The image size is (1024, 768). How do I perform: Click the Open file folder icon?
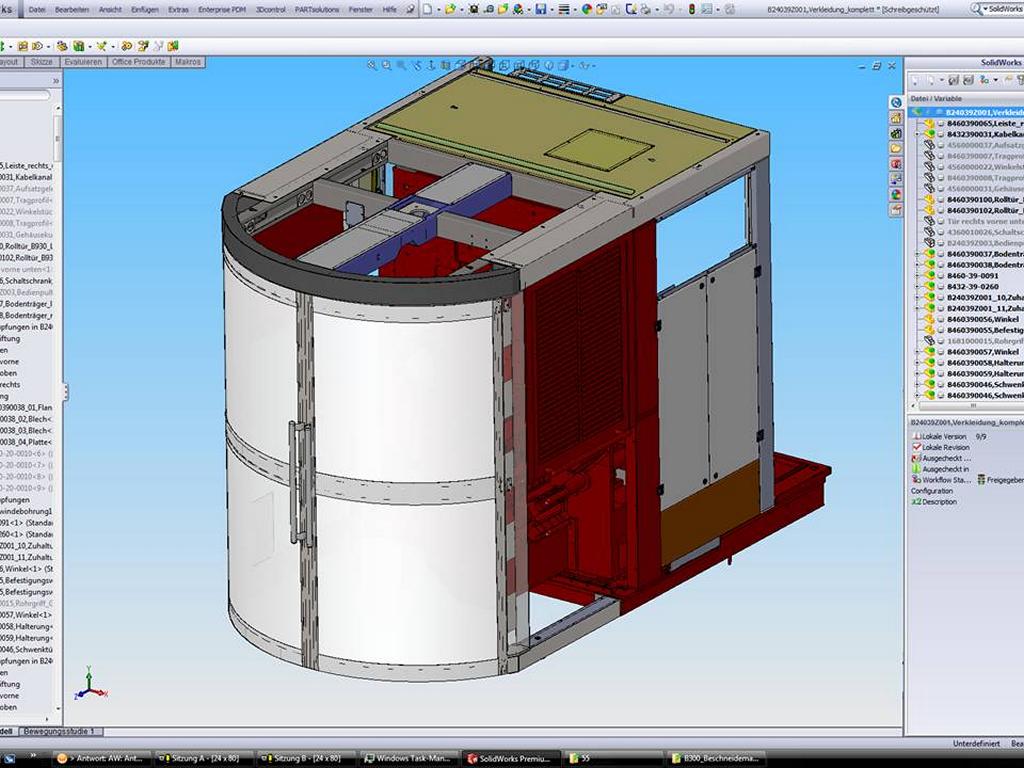pos(450,9)
